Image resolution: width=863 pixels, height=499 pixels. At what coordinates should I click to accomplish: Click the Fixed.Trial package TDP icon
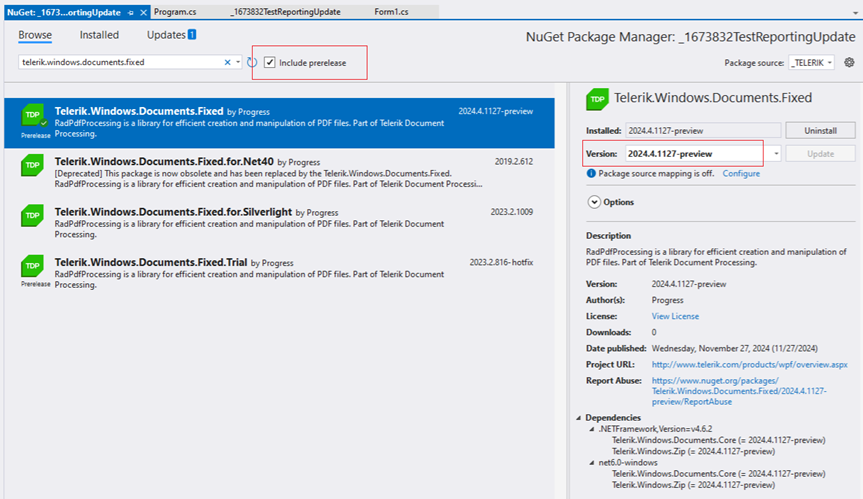coord(32,266)
